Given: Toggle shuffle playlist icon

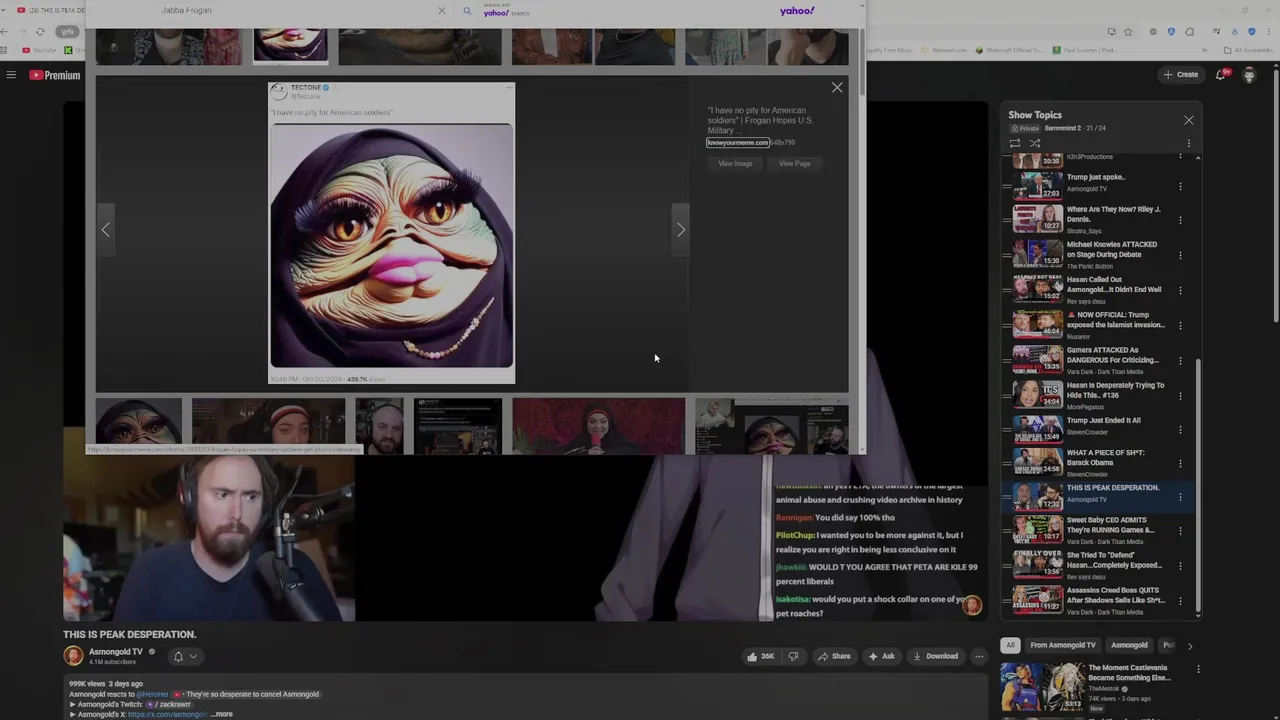Looking at the screenshot, I should click(1035, 143).
